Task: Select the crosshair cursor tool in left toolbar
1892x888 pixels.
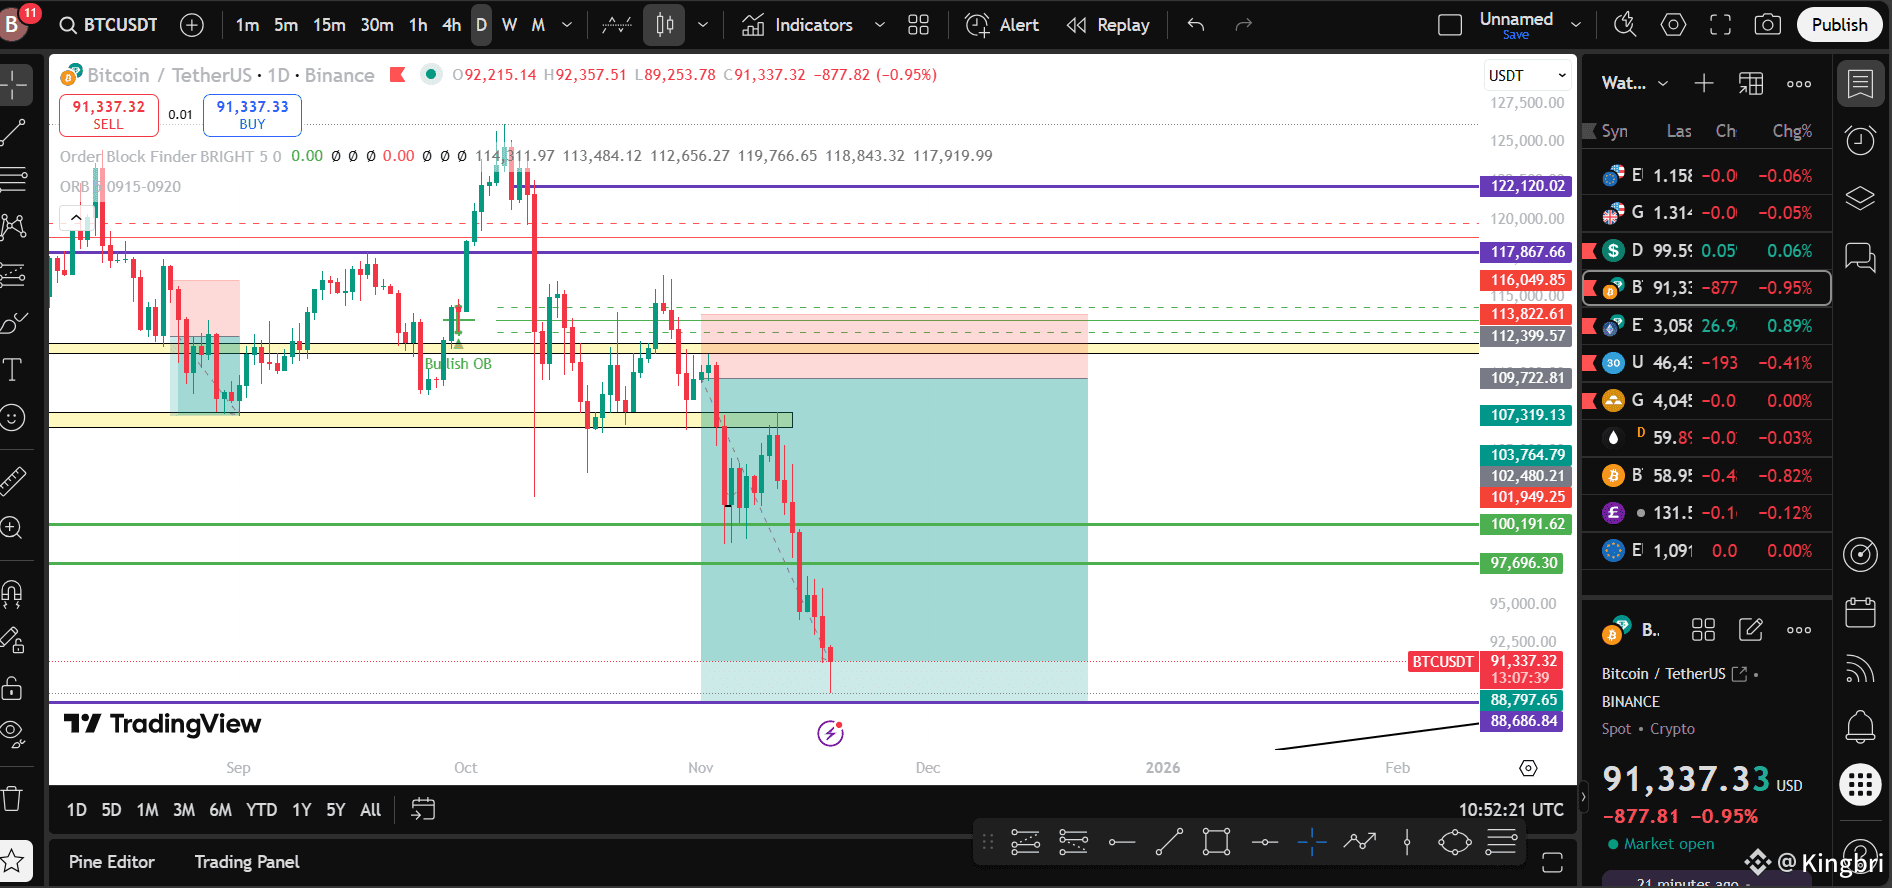Action: click(14, 85)
